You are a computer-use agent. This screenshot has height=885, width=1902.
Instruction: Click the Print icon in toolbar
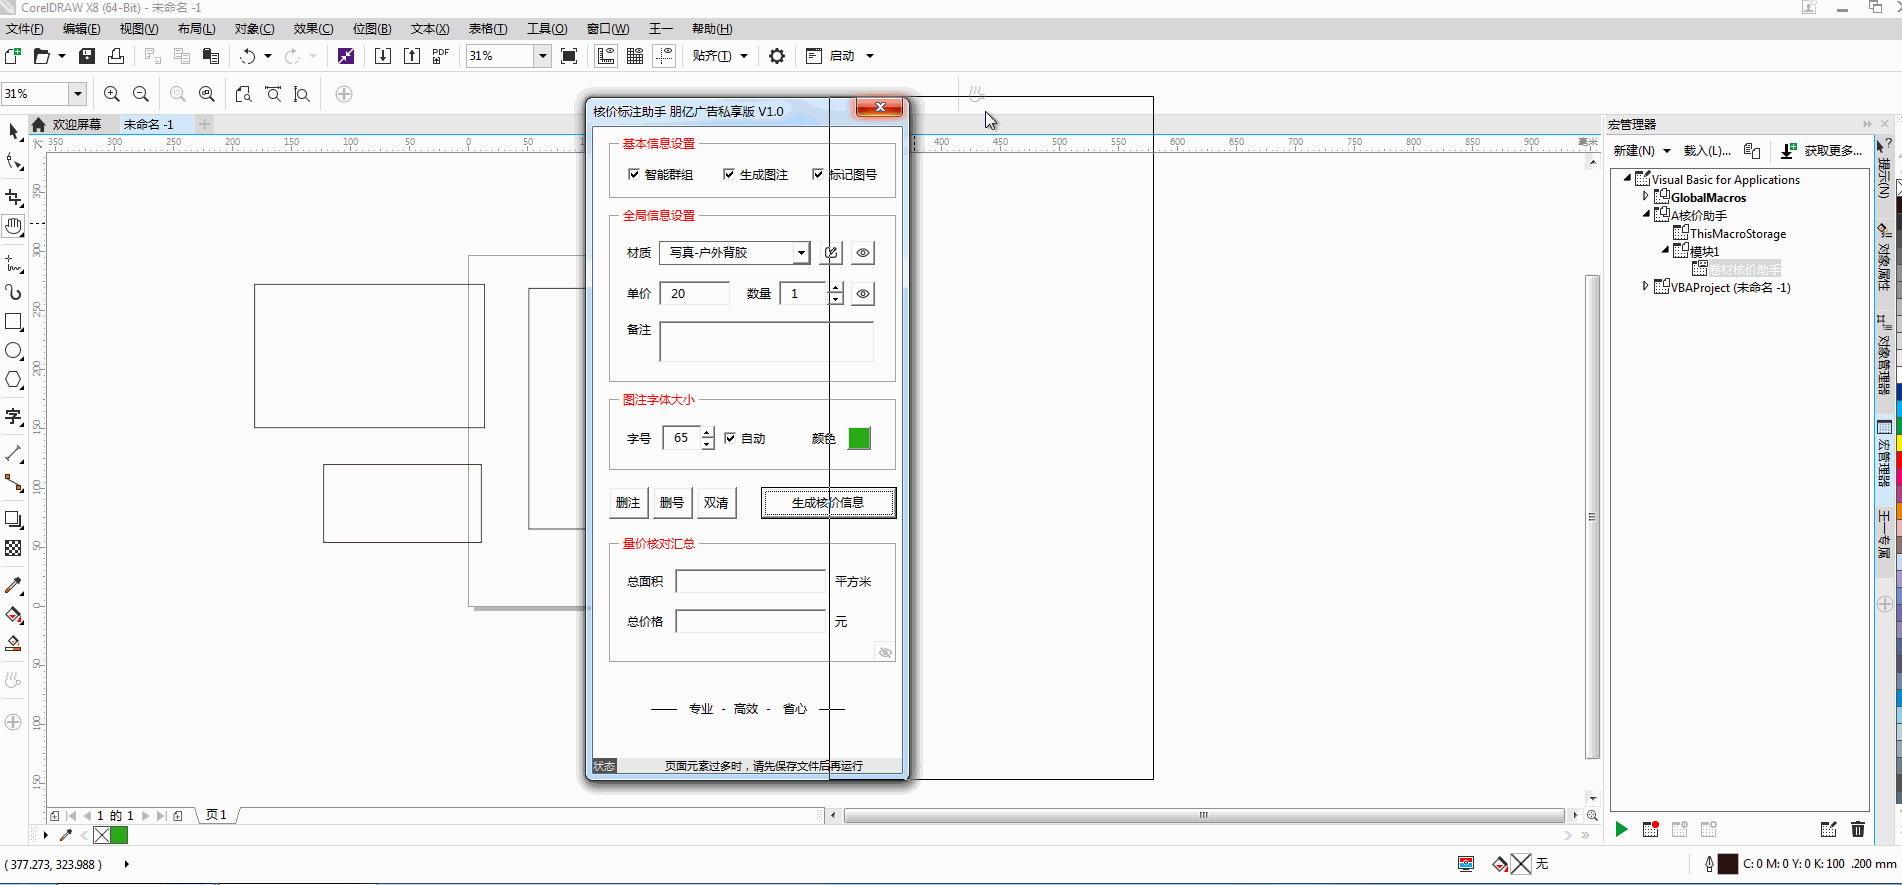click(116, 56)
